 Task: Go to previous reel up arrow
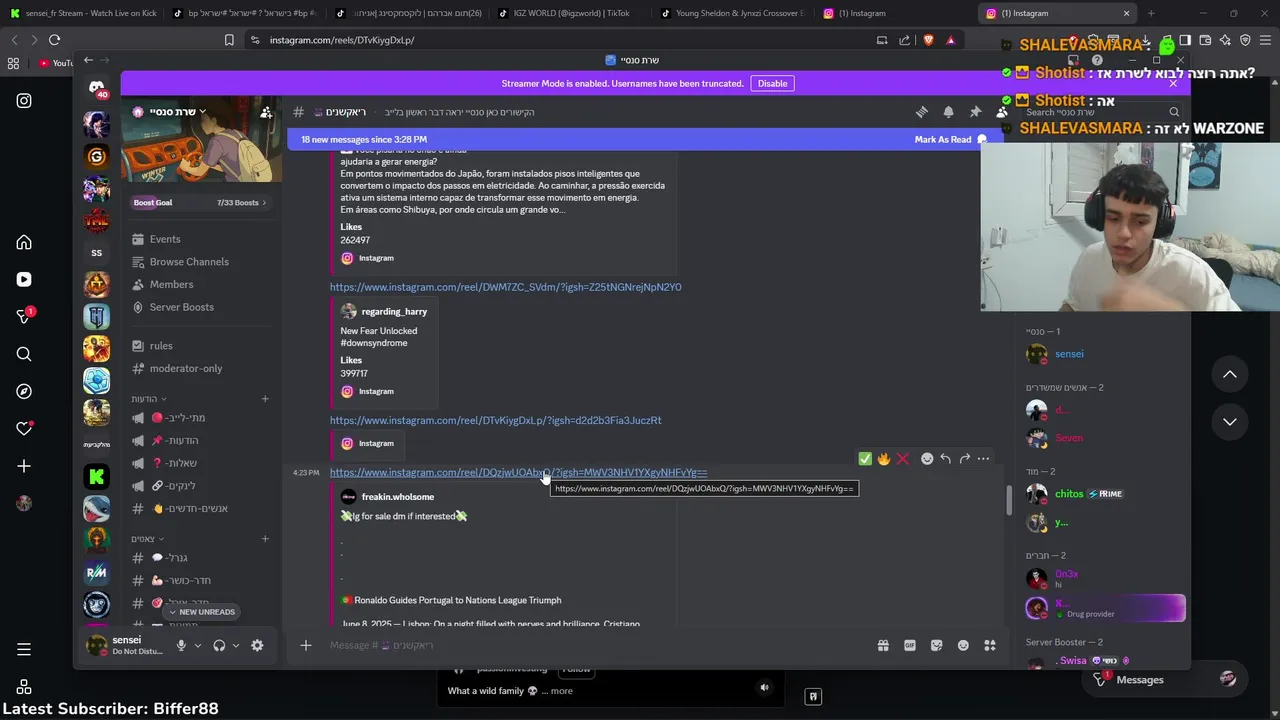coord(1230,375)
